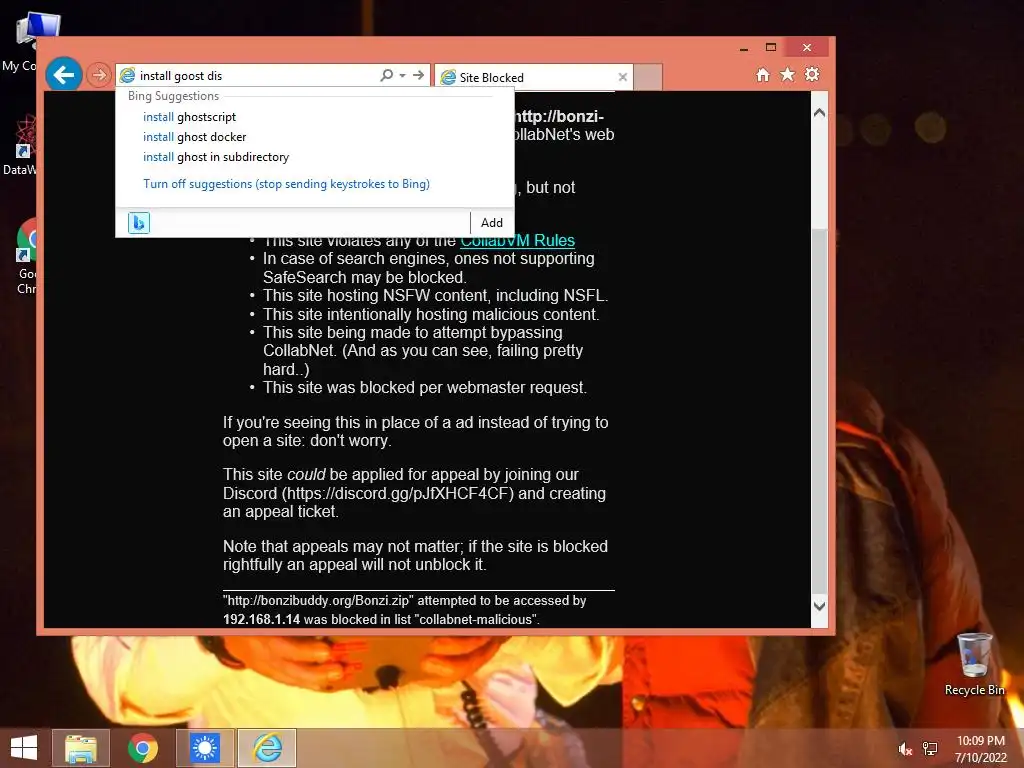Minimize the Internet Explorer window
This screenshot has width=1024, height=768.
click(x=744, y=48)
